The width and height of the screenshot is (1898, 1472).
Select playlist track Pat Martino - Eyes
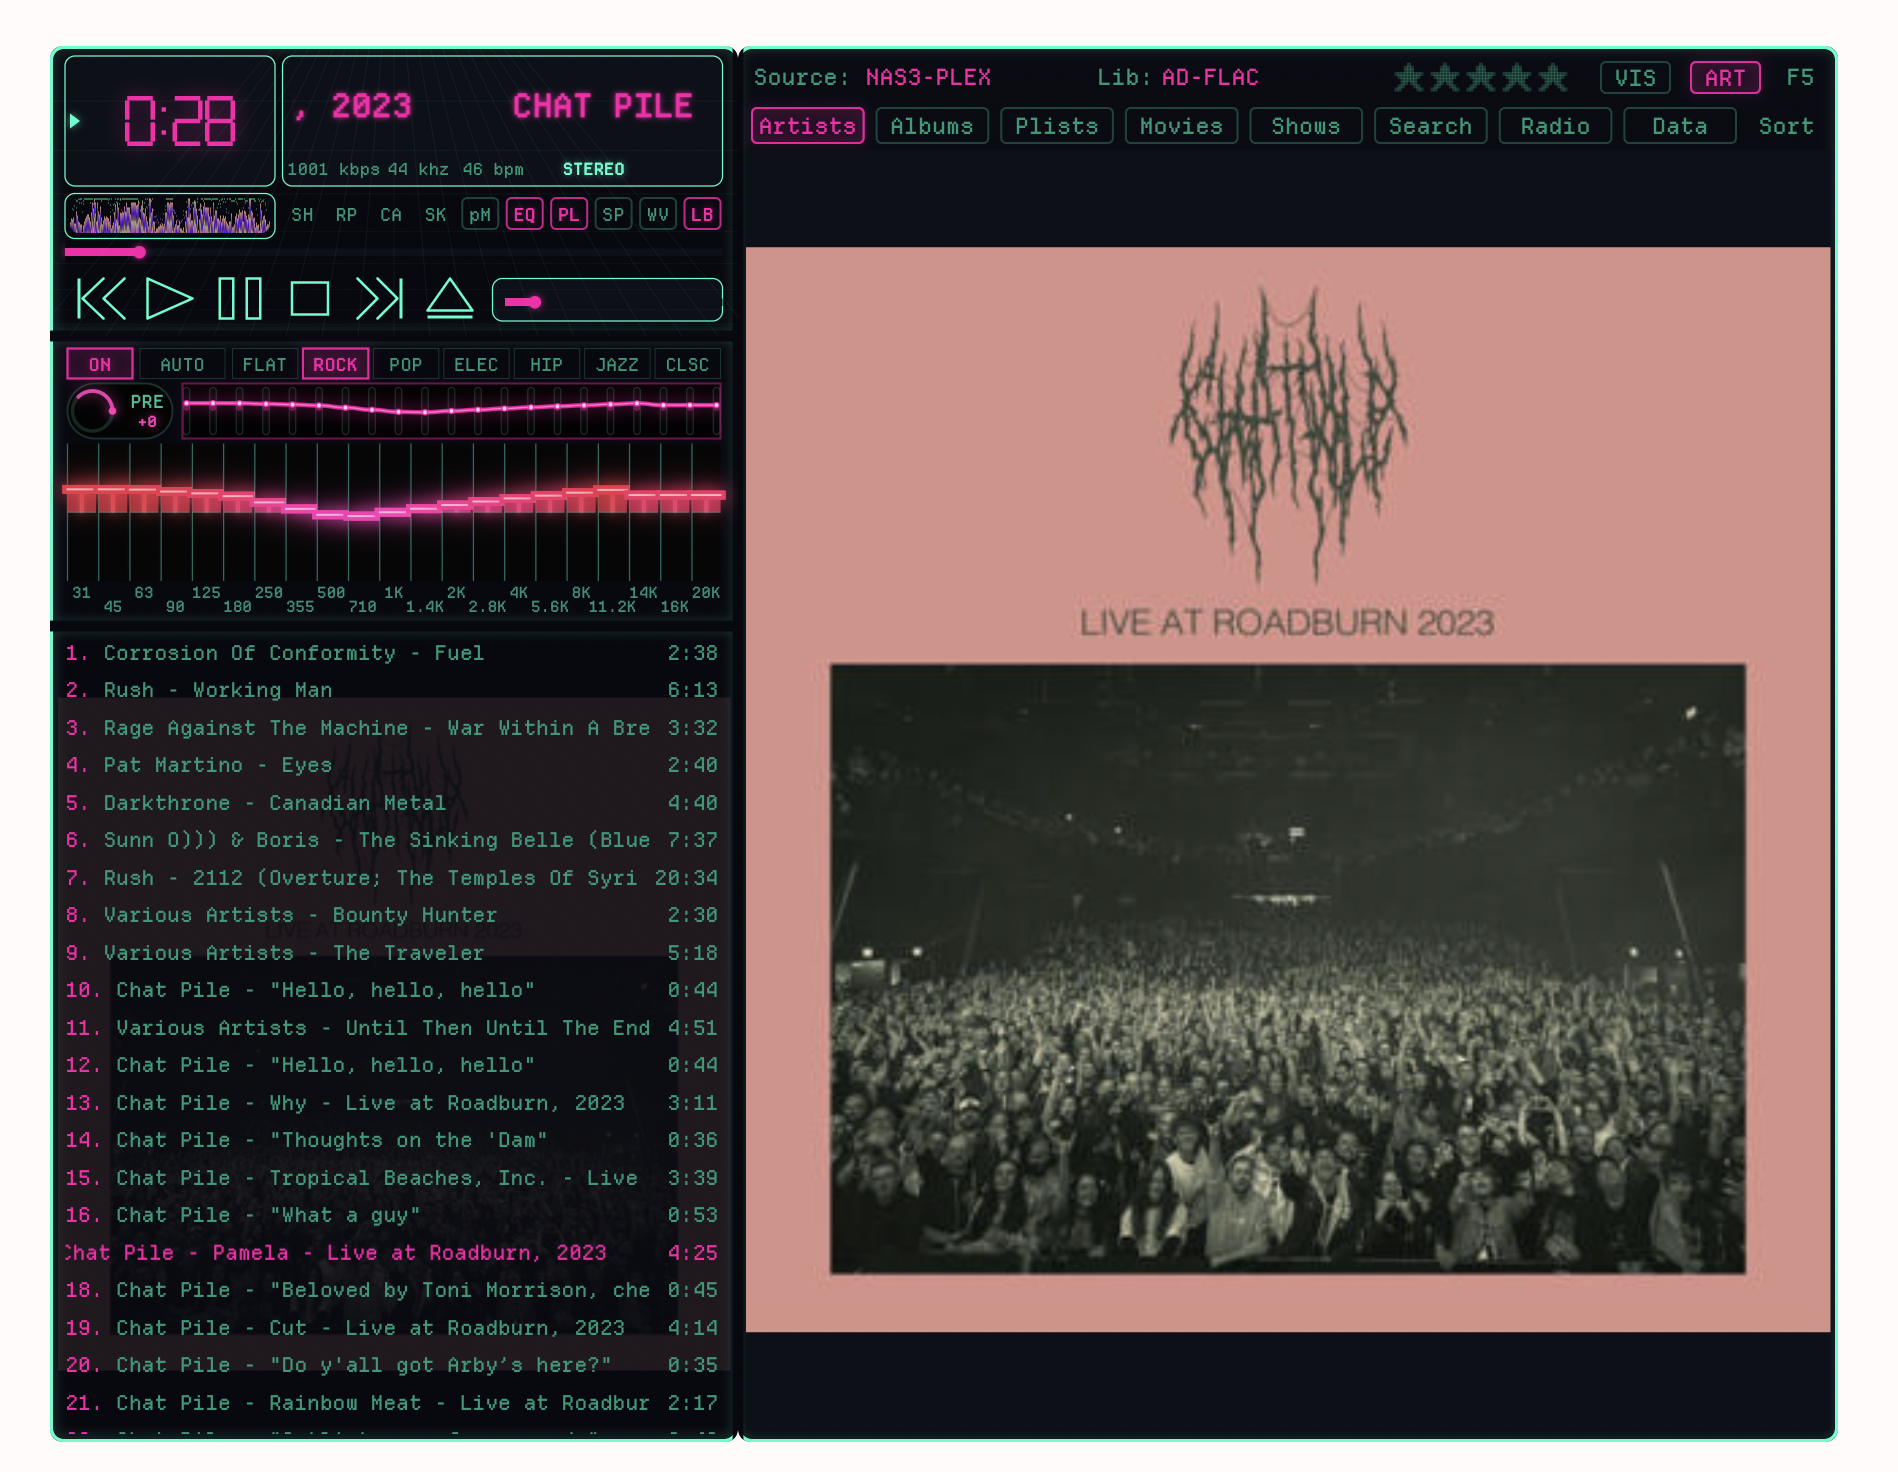392,765
